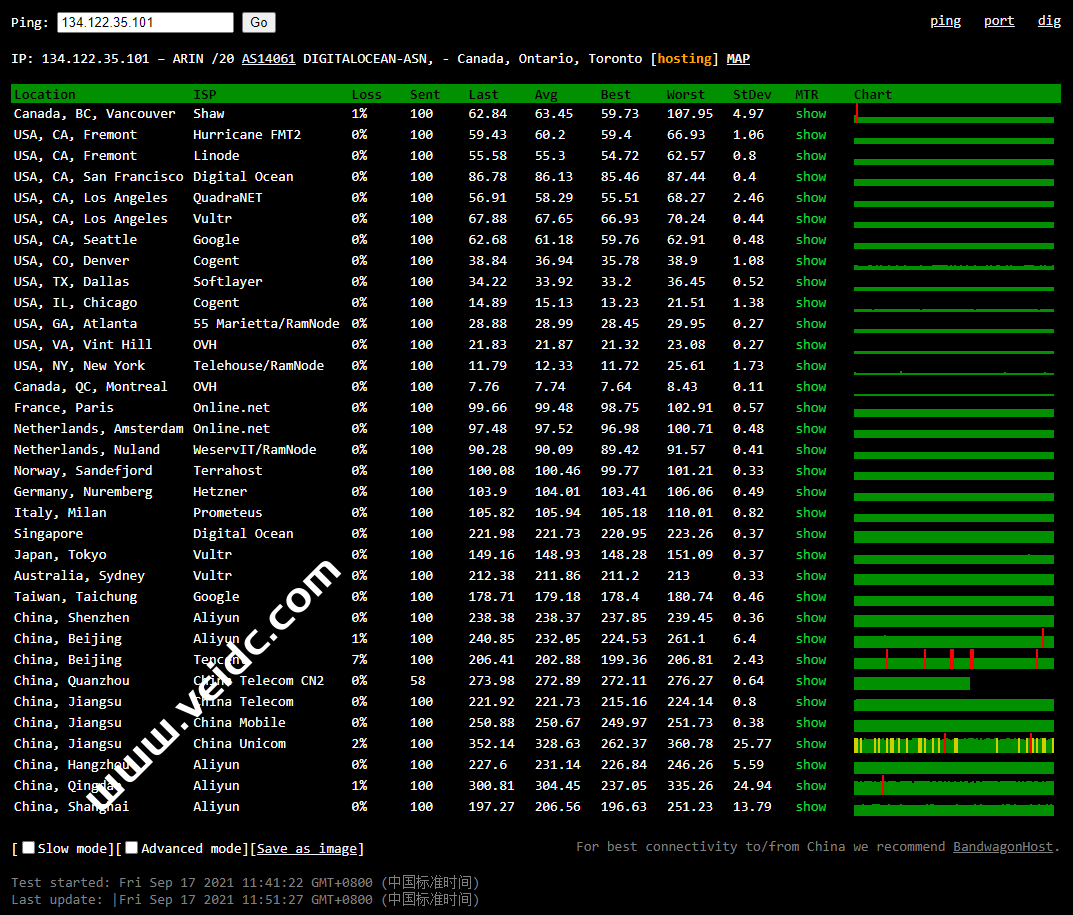
Task: Click the China Unicom latency chart bar
Action: (953, 745)
